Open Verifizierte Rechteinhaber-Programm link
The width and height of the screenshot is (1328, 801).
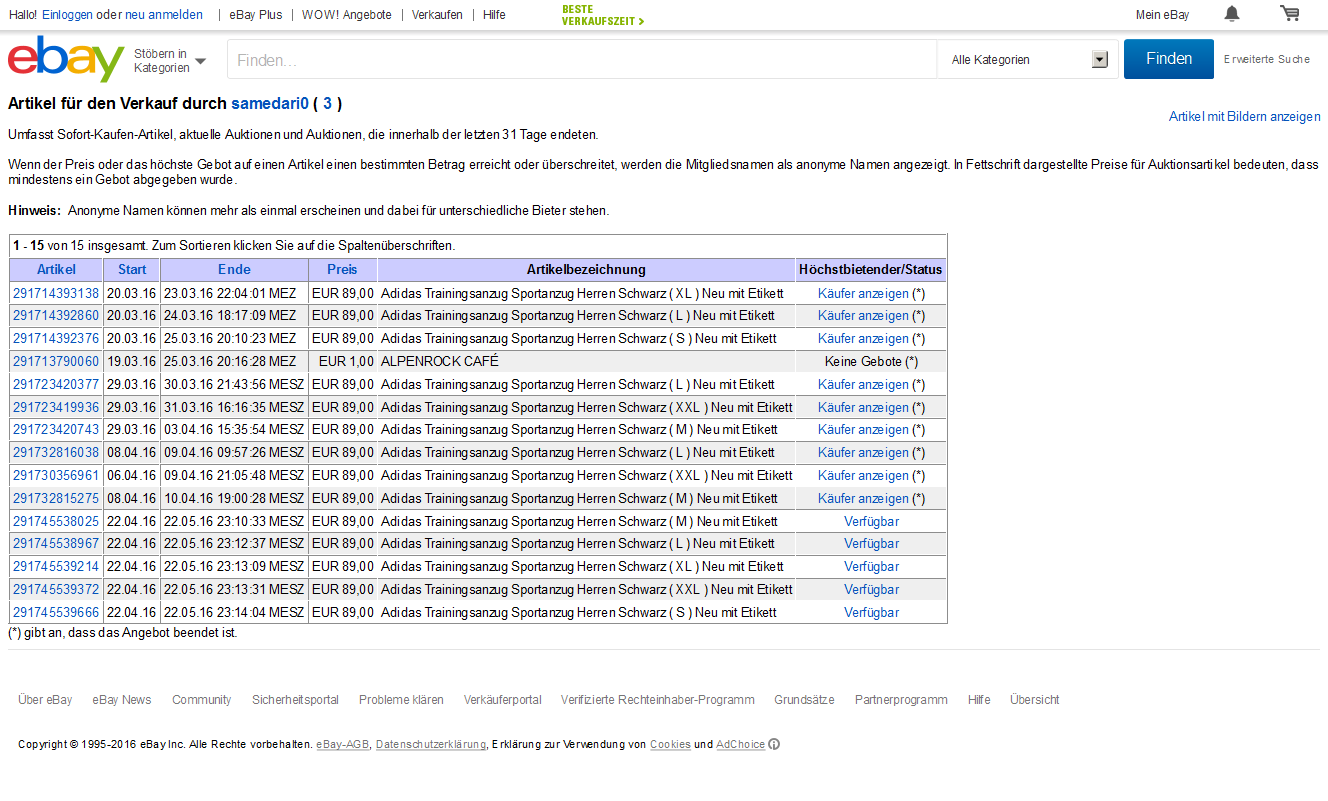click(657, 700)
